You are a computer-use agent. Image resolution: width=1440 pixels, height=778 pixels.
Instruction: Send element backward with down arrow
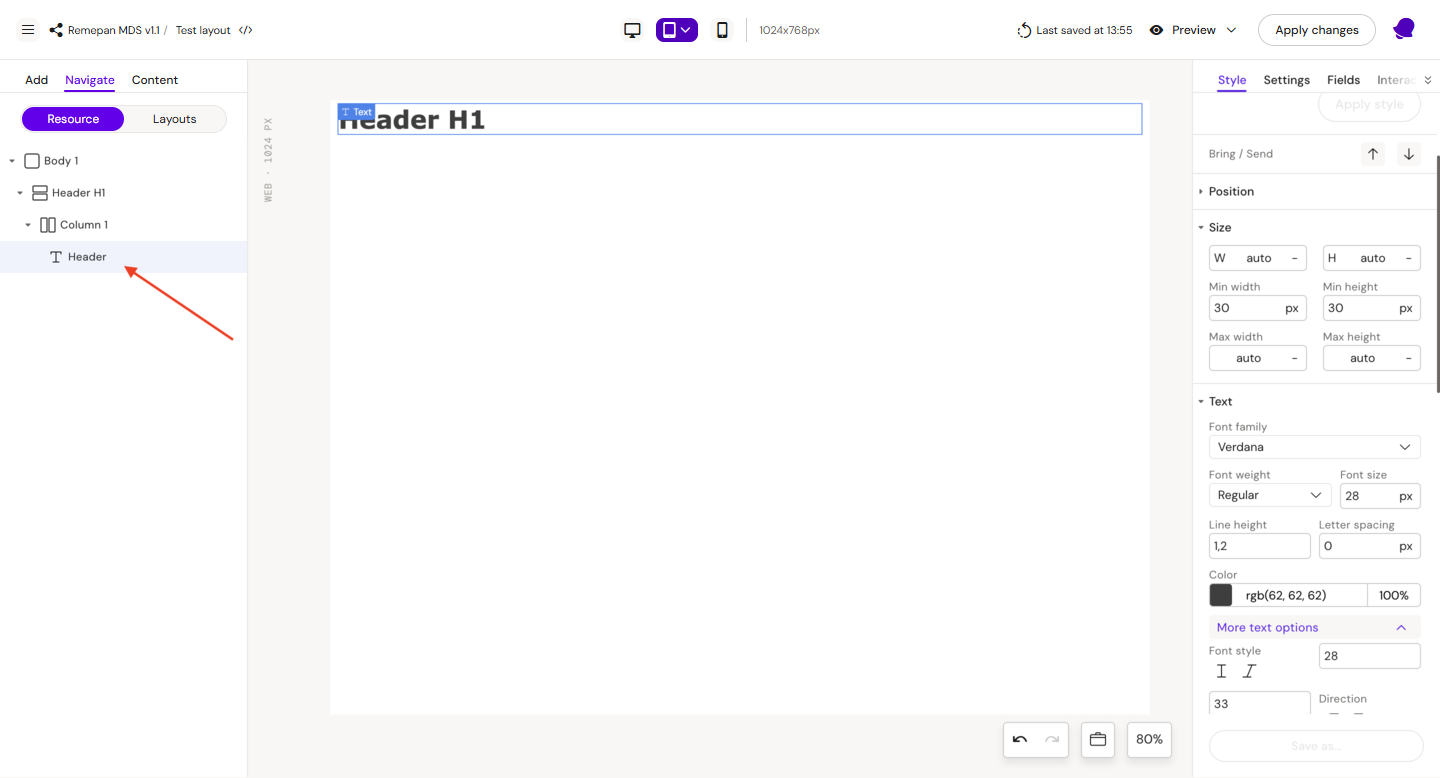[1409, 154]
